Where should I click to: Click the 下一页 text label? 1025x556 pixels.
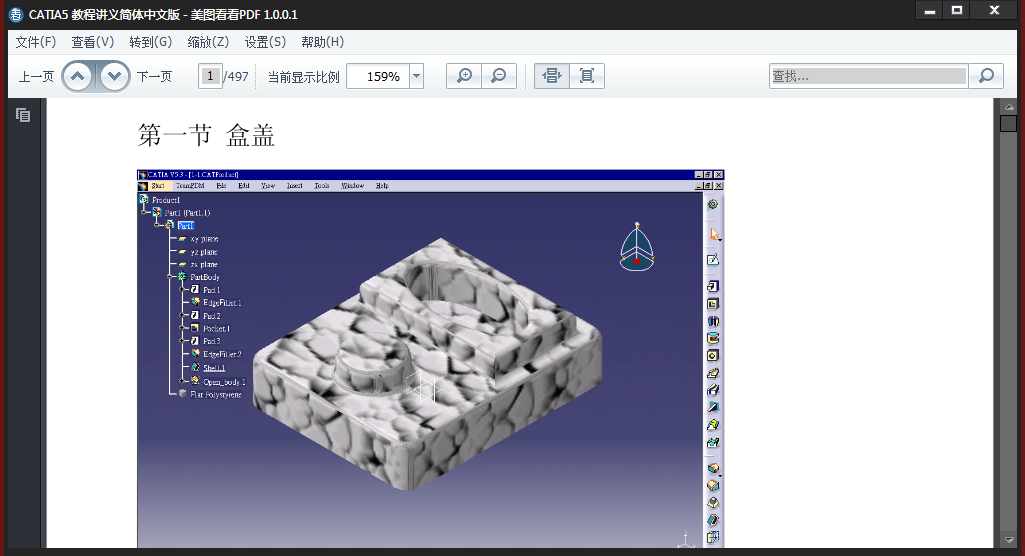154,77
